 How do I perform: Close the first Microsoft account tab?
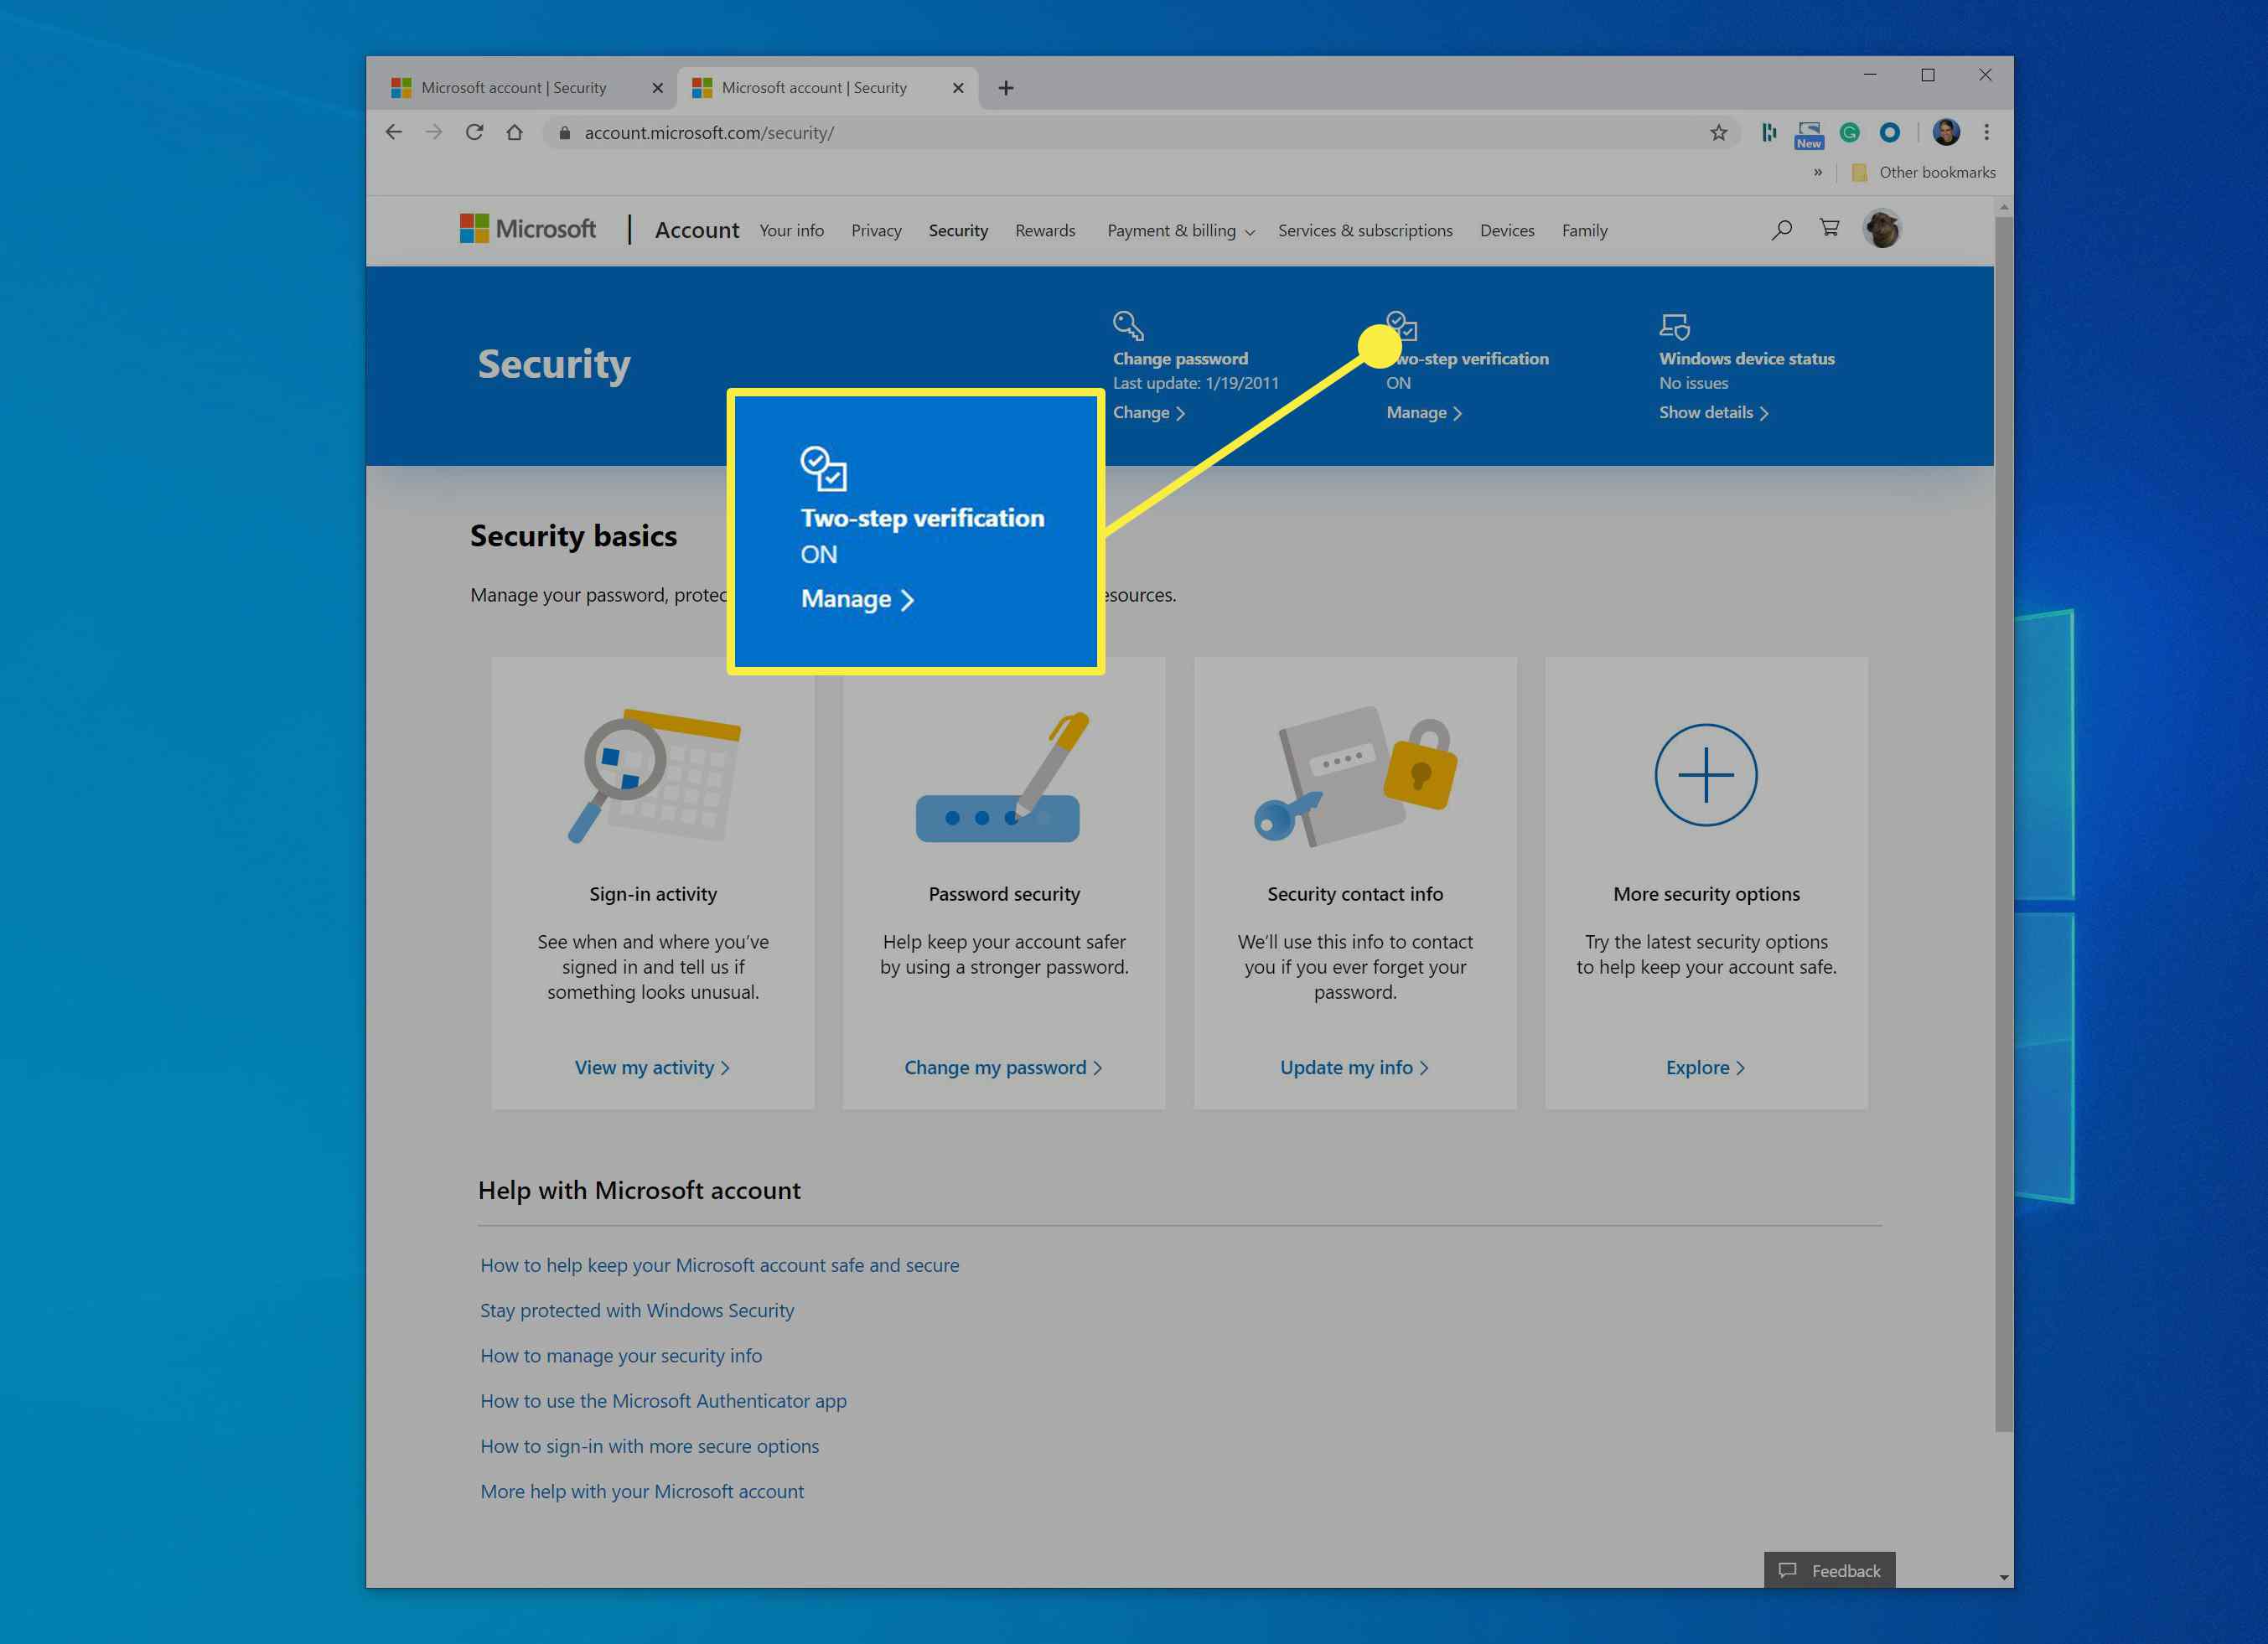click(x=657, y=88)
